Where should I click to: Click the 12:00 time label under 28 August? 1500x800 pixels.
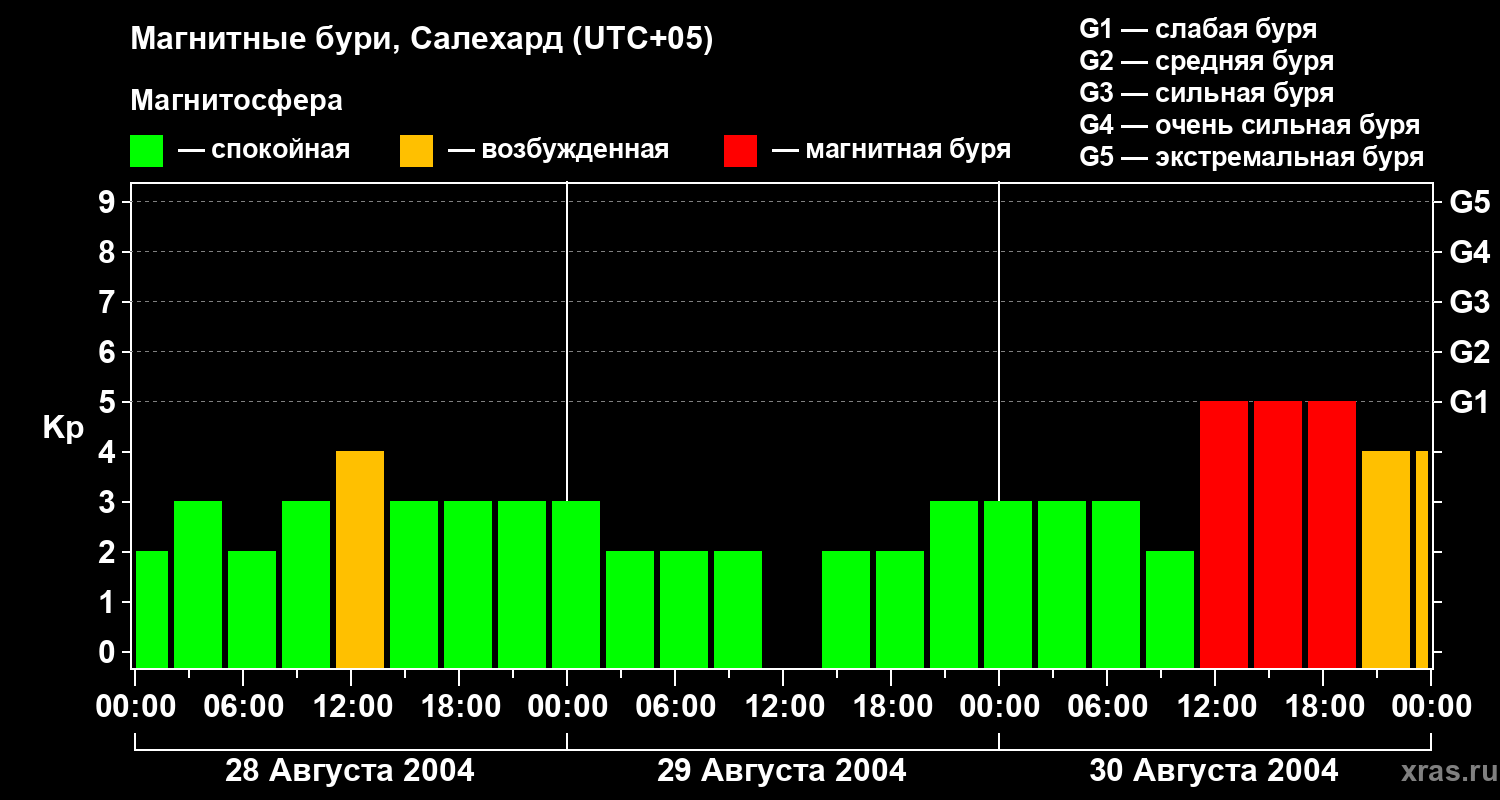(x=352, y=707)
